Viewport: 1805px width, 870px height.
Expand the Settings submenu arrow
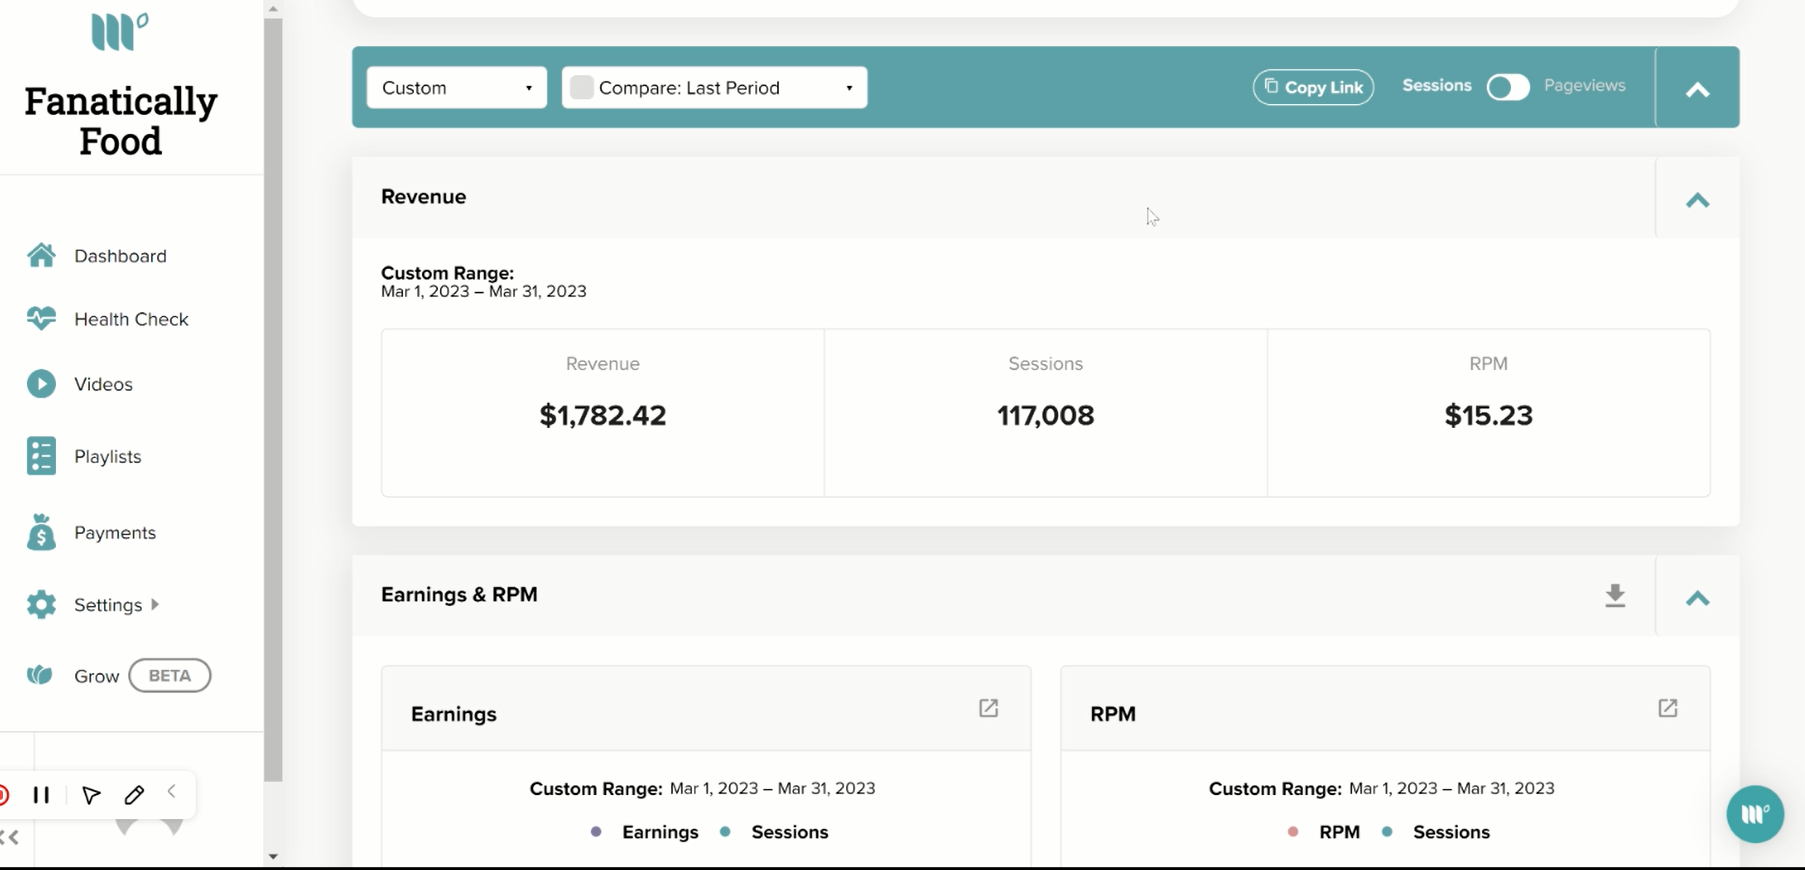pyautogui.click(x=155, y=604)
